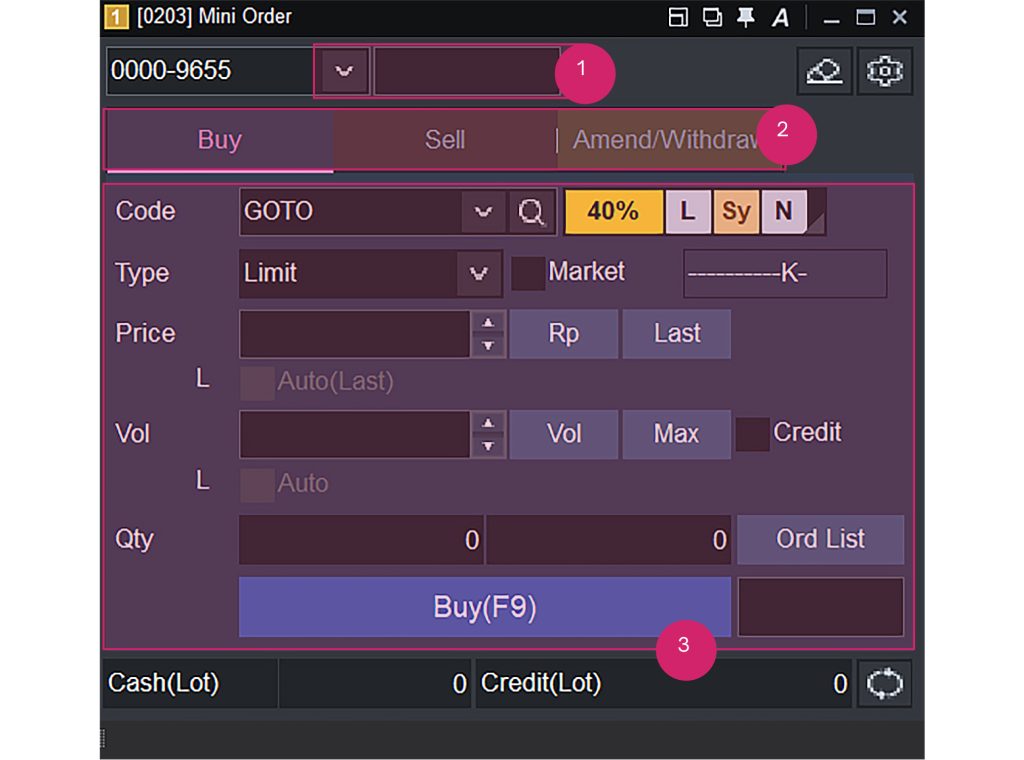Close the Mini Order window

pyautogui.click(x=899, y=17)
